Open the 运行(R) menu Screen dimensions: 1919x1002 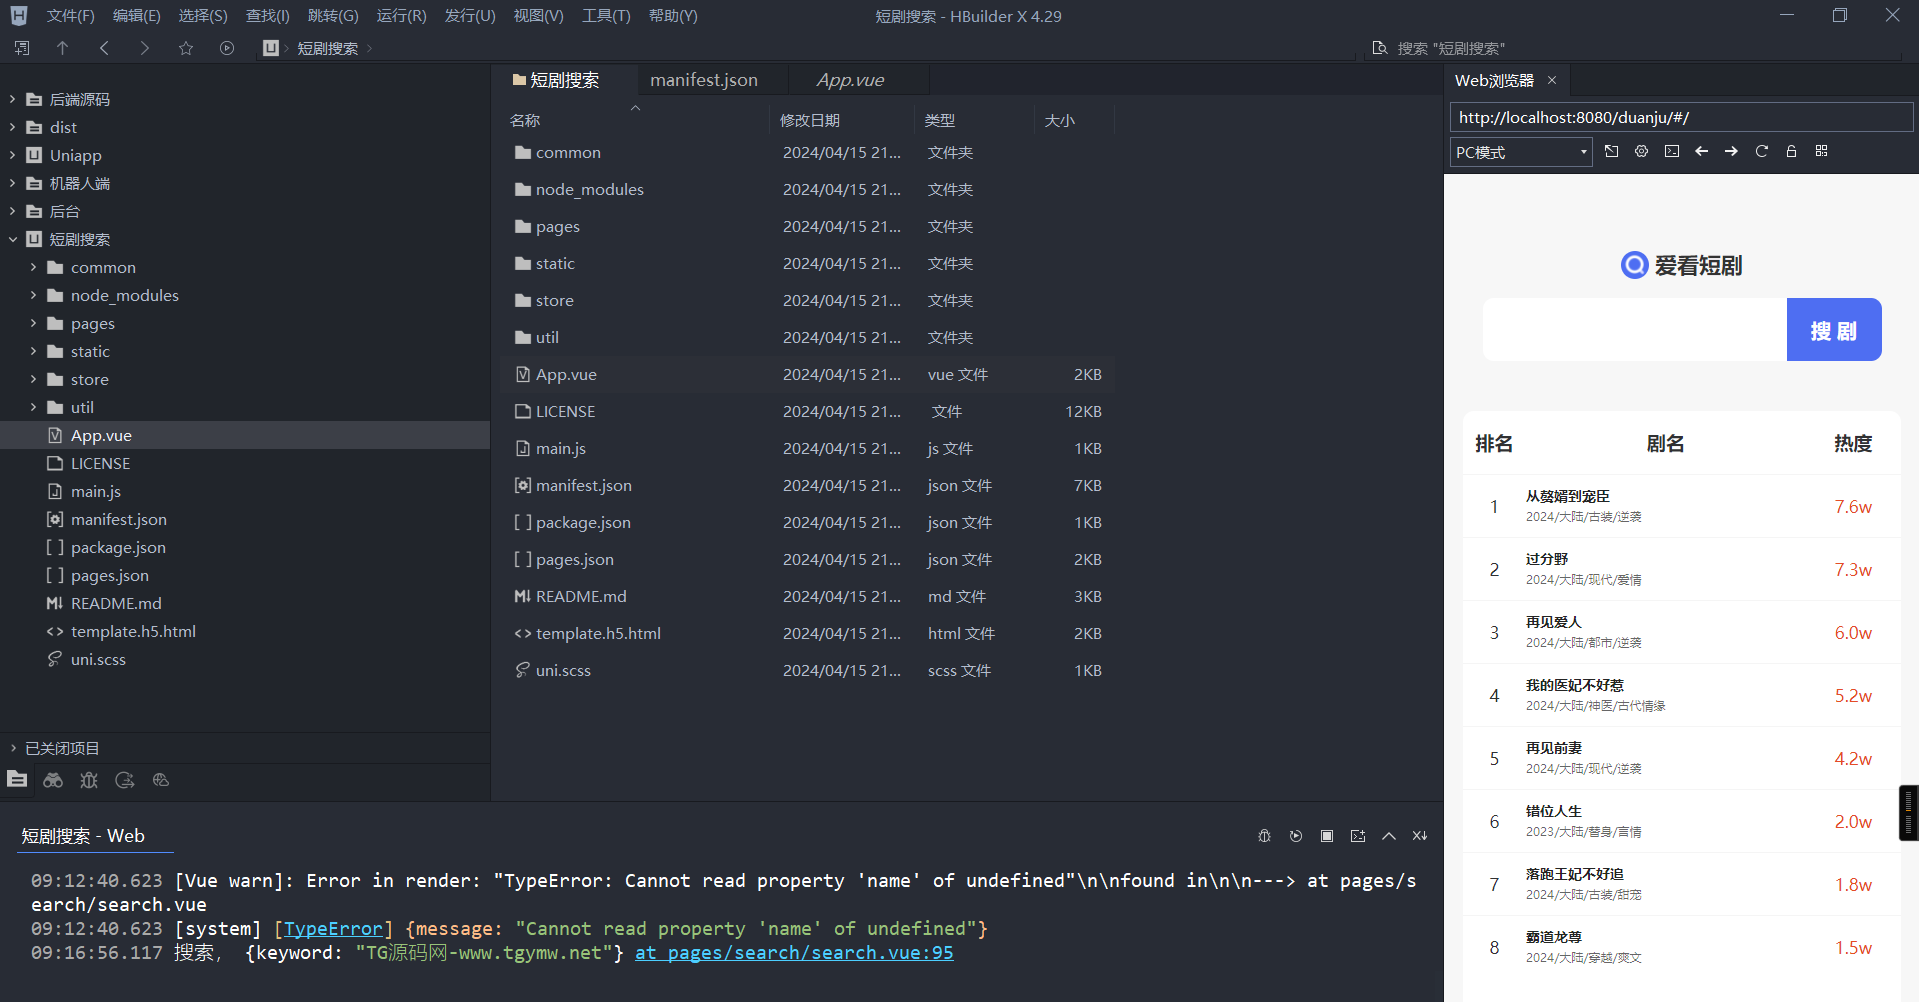click(401, 16)
